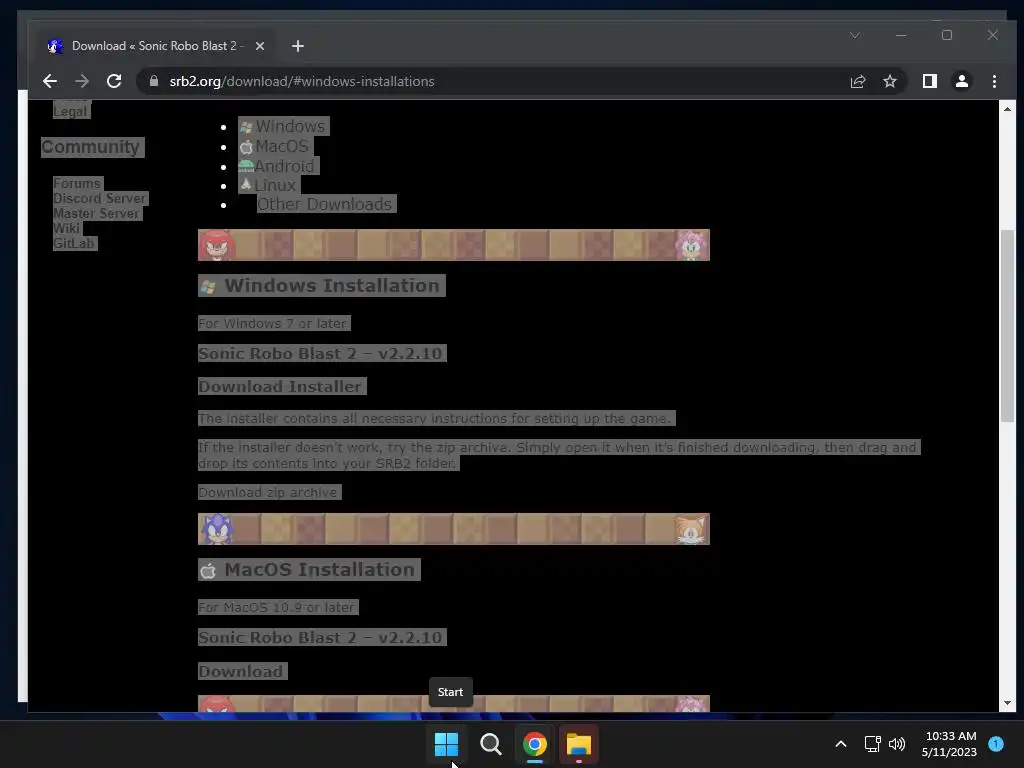Click the Windows logo beside Windows link
The width and height of the screenshot is (1024, 768).
point(246,127)
